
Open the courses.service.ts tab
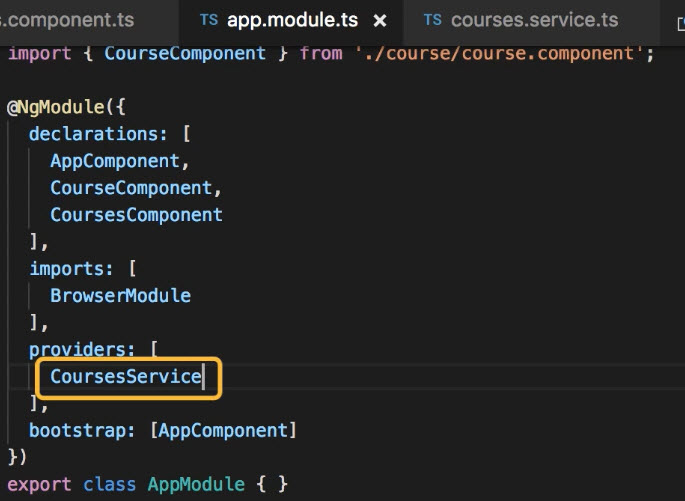pos(534,20)
